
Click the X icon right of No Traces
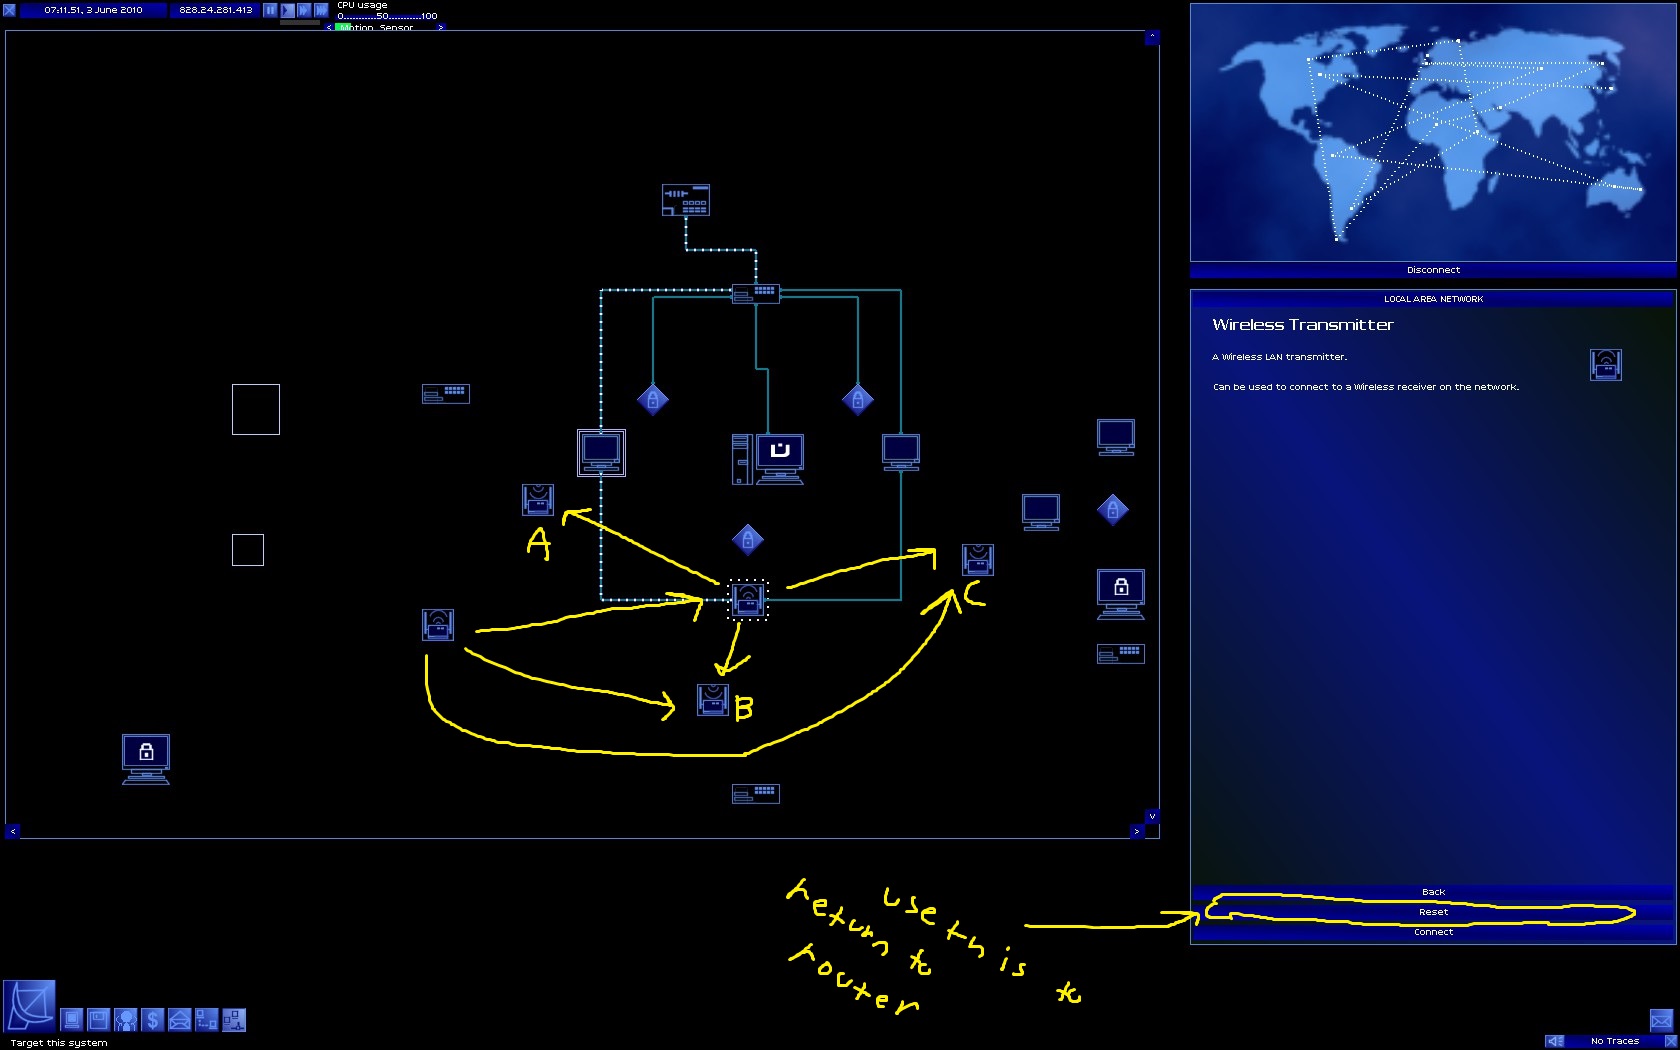point(1670,1041)
